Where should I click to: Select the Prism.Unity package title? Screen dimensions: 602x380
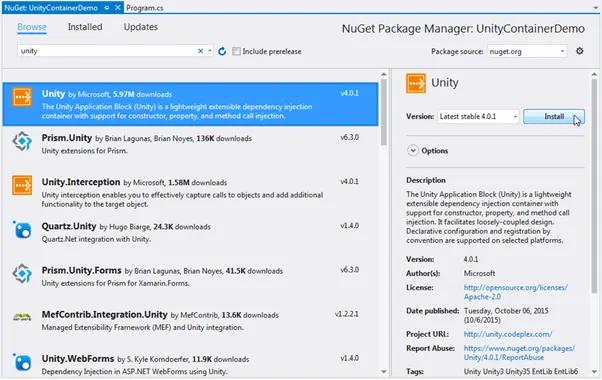point(66,138)
